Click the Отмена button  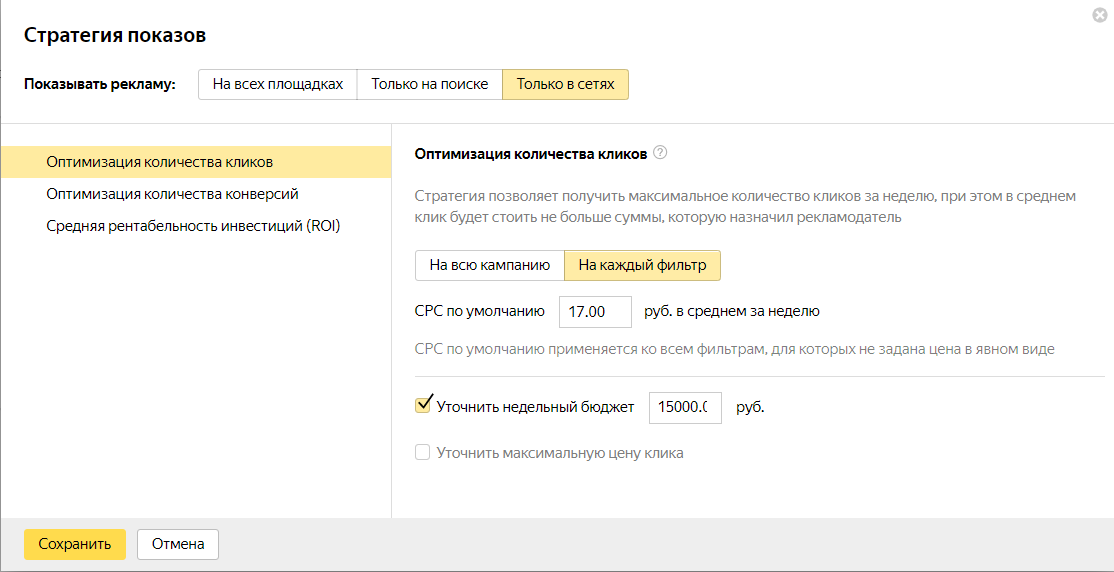[178, 545]
